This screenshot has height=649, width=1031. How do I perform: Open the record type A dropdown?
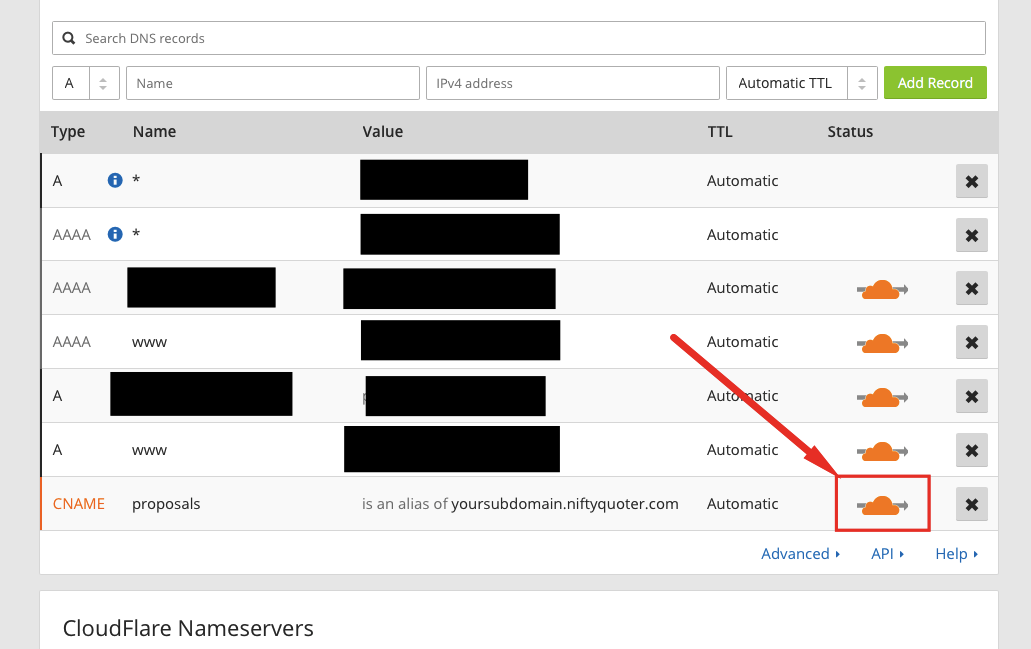(x=86, y=83)
